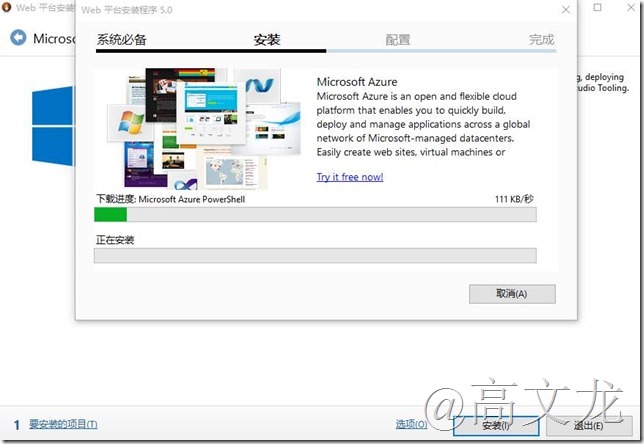Click the 正在安装 label
Image resolution: width=644 pixels, height=444 pixels.
click(115, 240)
